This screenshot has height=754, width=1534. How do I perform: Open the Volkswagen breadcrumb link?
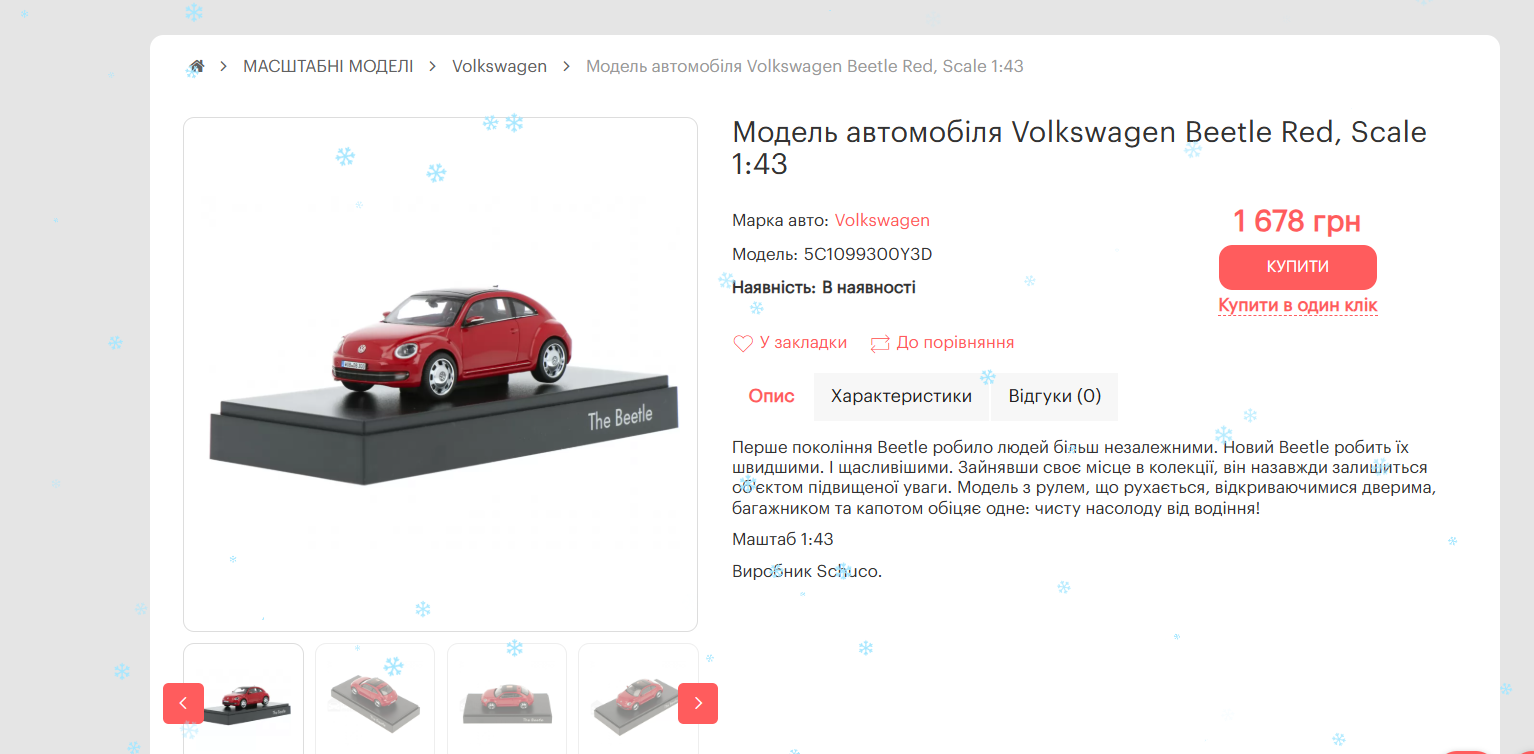tap(500, 66)
